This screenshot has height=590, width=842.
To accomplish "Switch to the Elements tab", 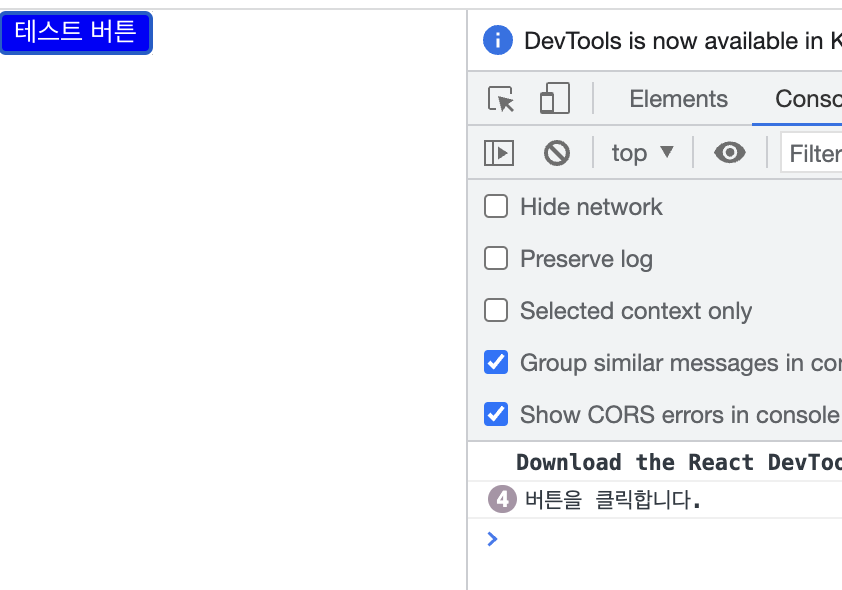I will click(x=678, y=99).
